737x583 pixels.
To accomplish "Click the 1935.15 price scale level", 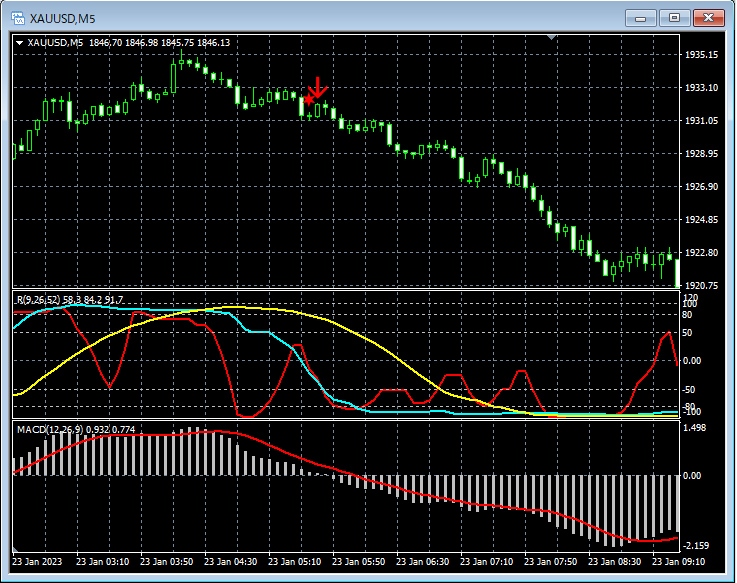I will (x=699, y=55).
